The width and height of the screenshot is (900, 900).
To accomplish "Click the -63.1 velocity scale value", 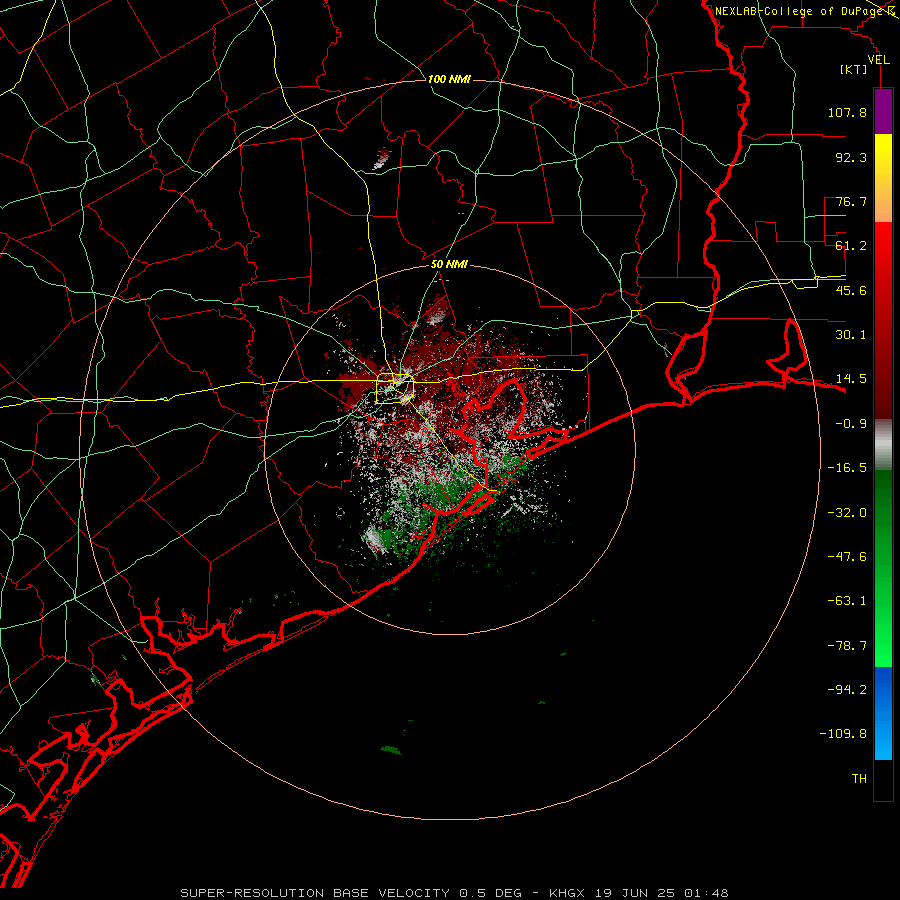I will pos(847,601).
